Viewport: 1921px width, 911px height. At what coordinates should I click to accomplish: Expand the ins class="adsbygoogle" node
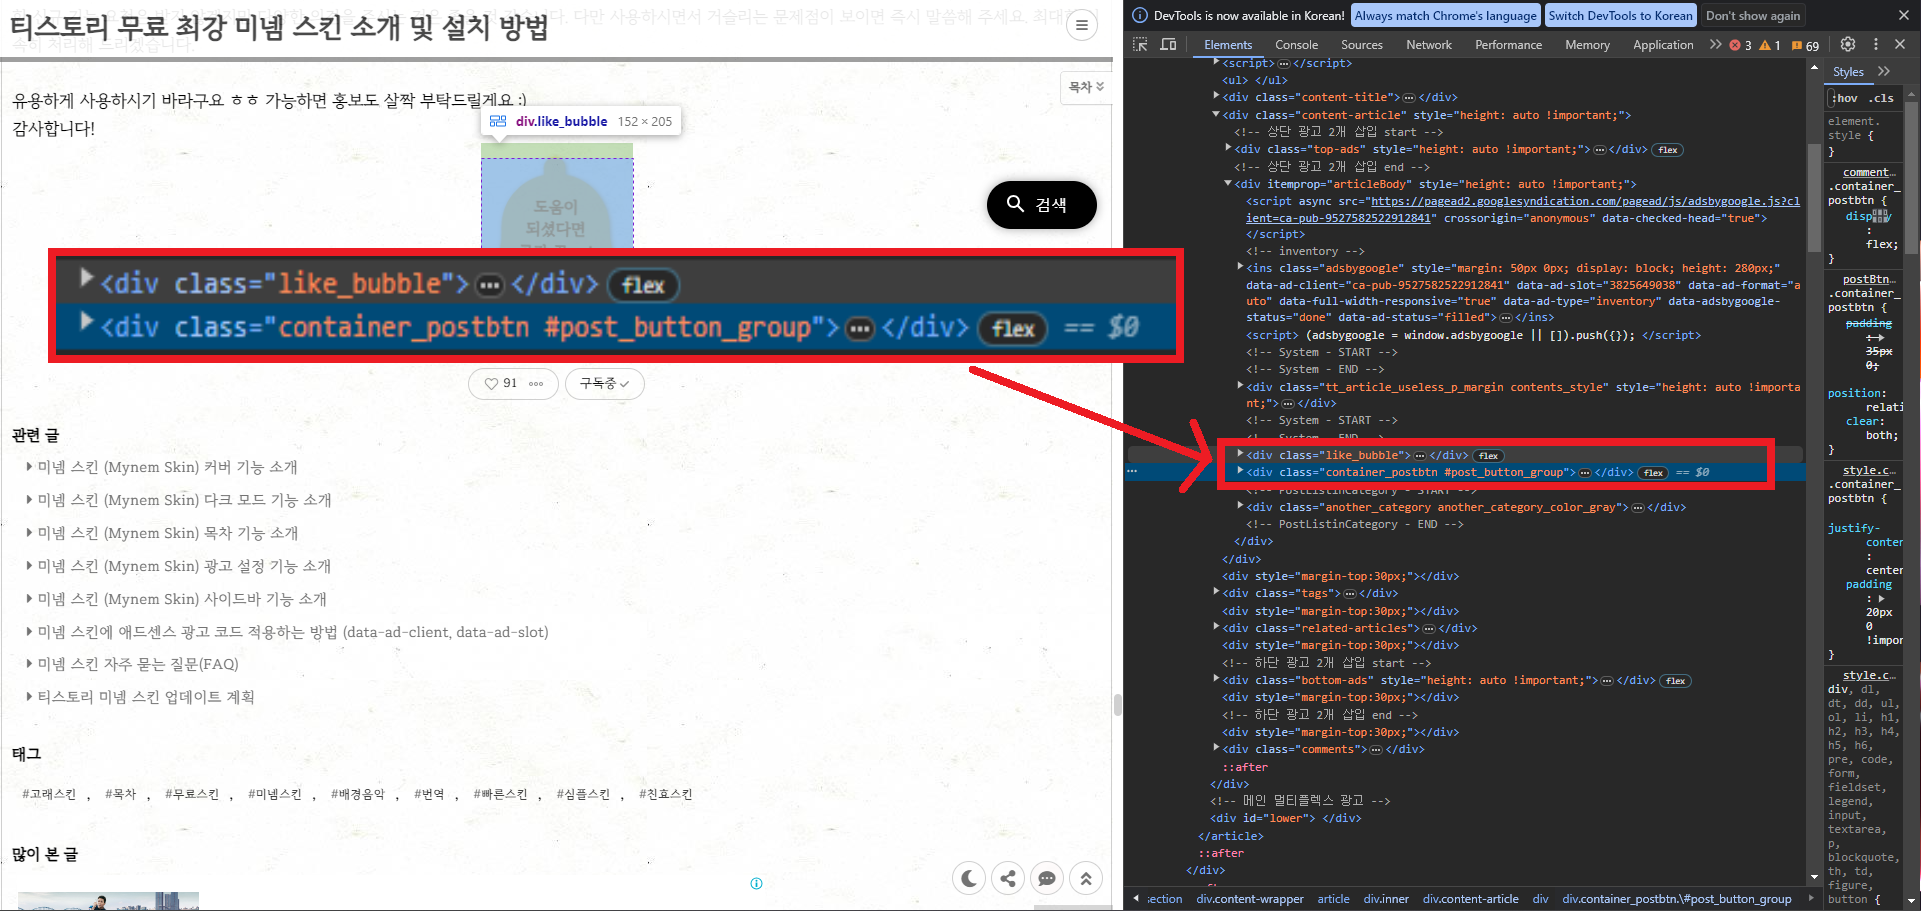tap(1240, 267)
